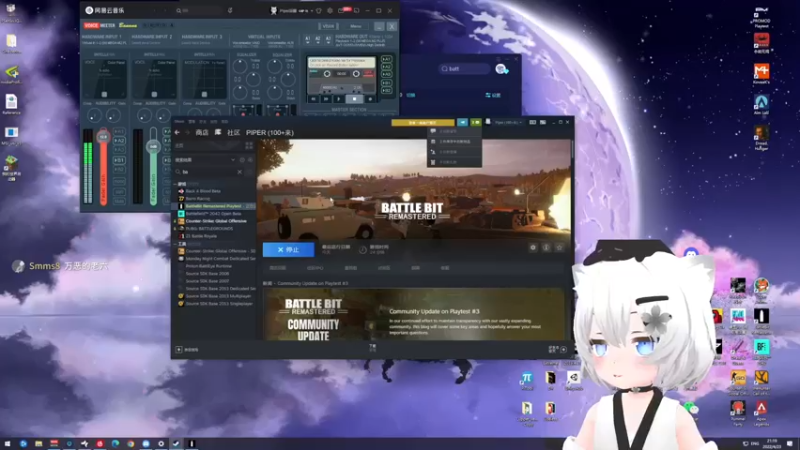Select BattleBit Remastered Playtest entry
Image resolution: width=800 pixels, height=450 pixels.
pyautogui.click(x=213, y=206)
